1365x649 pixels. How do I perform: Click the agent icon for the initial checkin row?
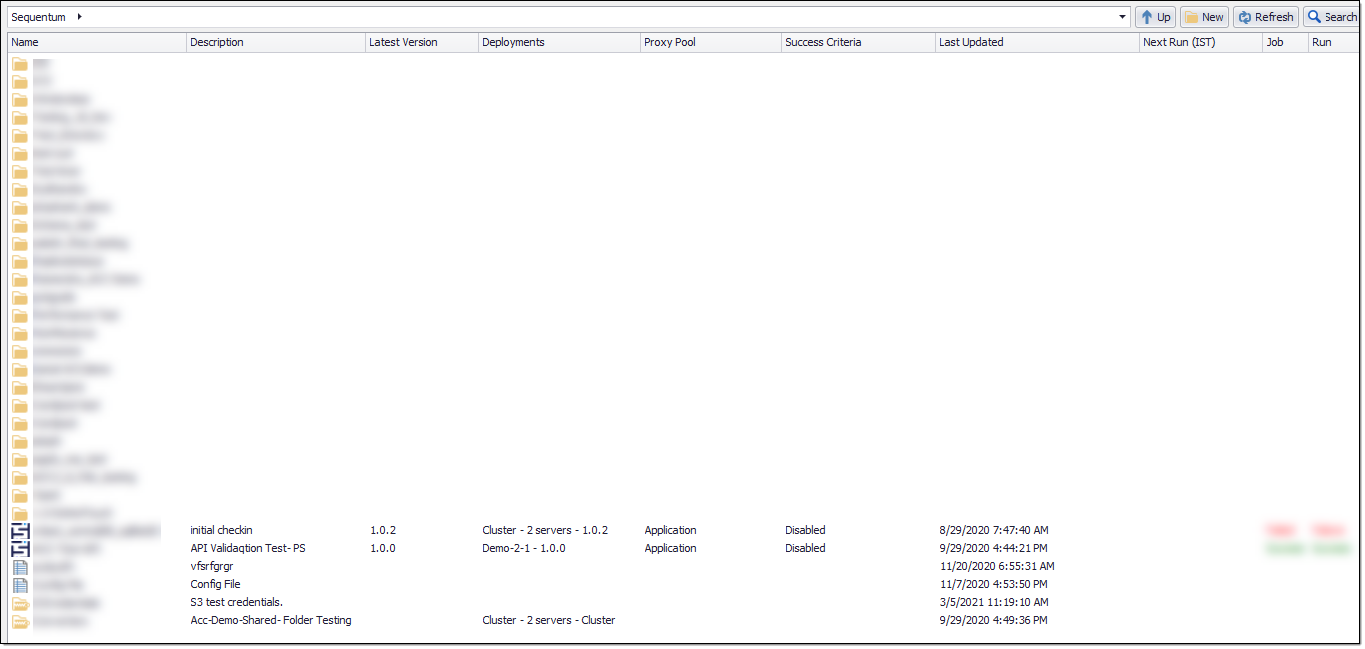pos(20,530)
